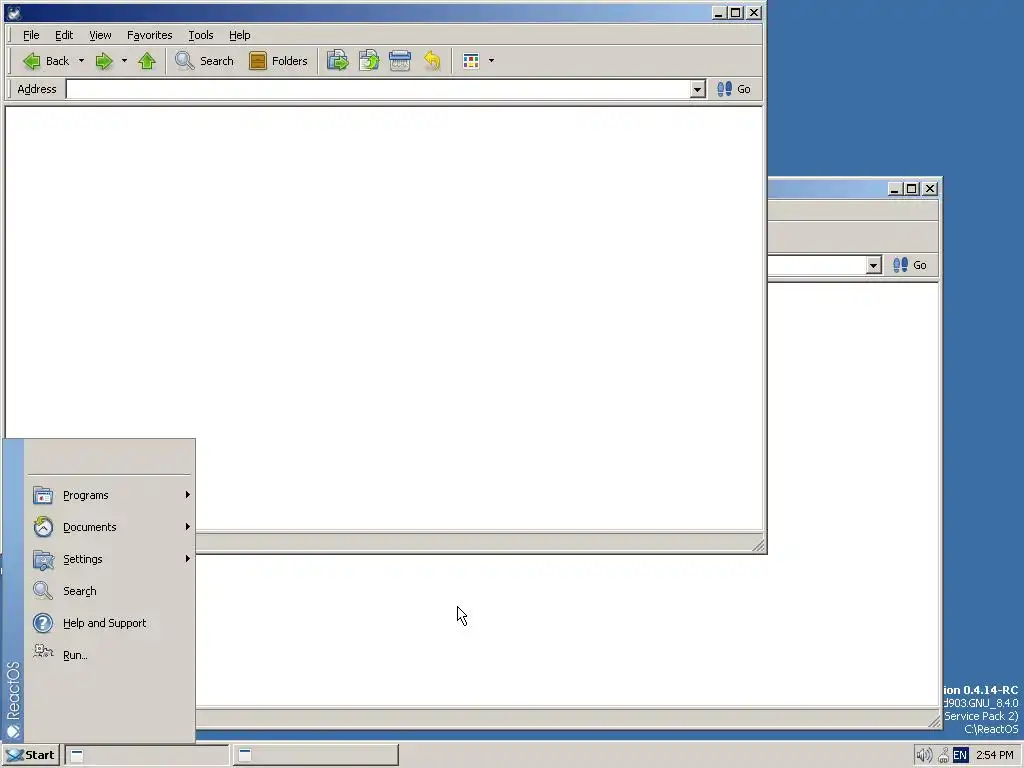
Task: Click the front window's resize grip
Action: pyautogui.click(x=758, y=545)
